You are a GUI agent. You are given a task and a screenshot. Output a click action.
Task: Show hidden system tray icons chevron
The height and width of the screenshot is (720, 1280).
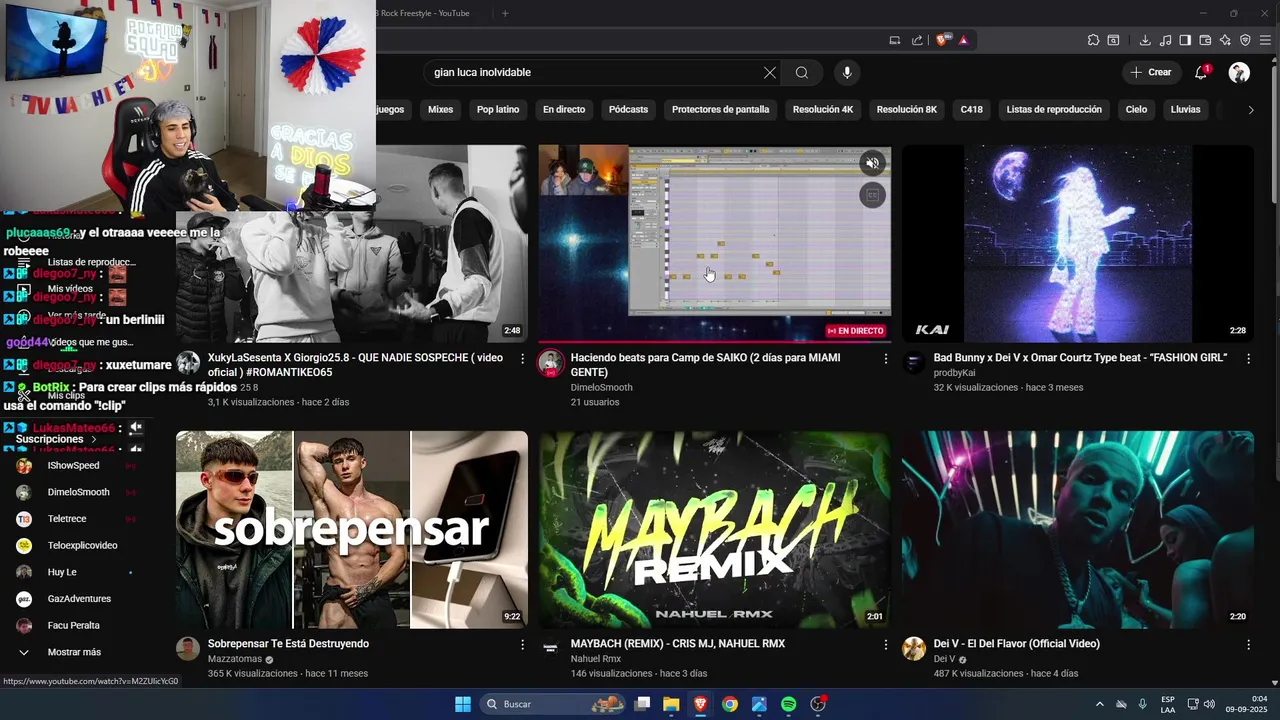pos(1100,704)
